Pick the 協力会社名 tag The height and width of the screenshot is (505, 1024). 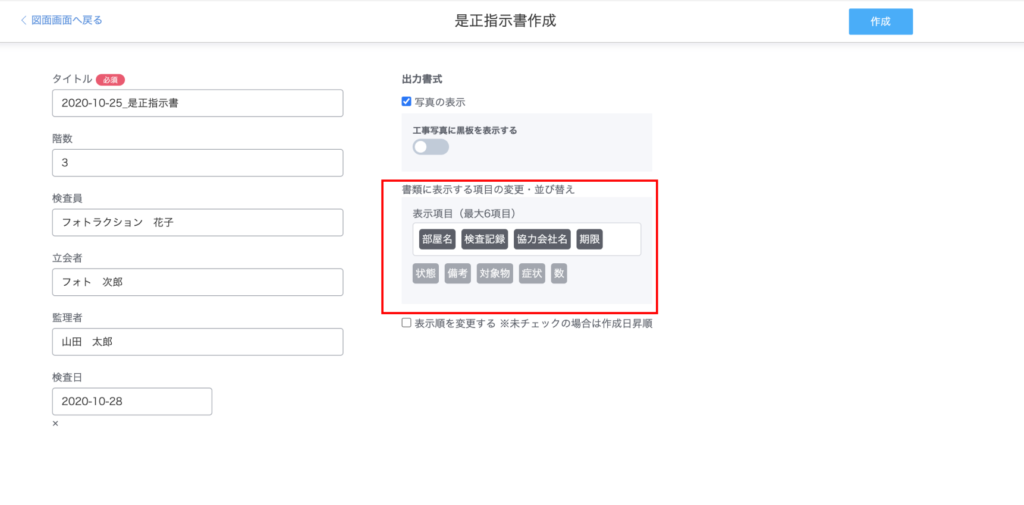pos(541,240)
